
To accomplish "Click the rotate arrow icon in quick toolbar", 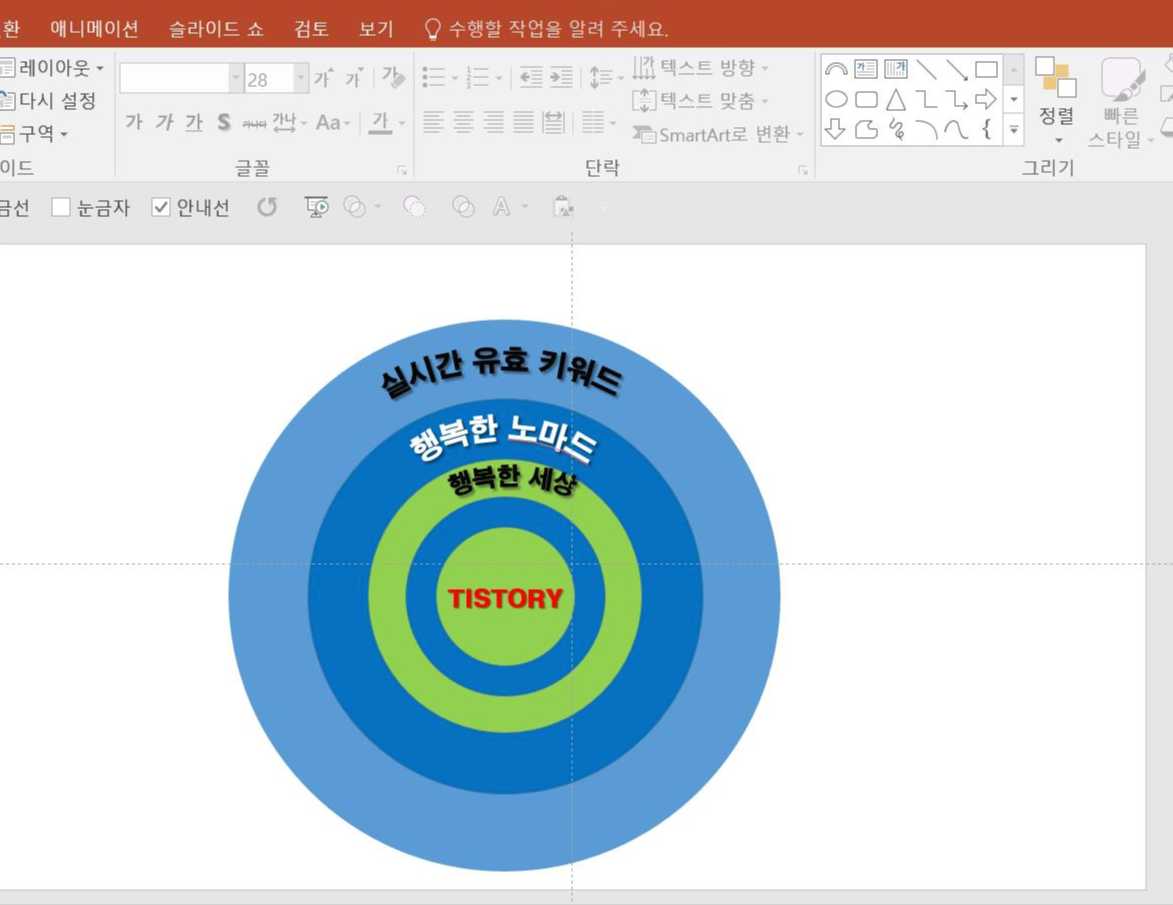I will (267, 207).
